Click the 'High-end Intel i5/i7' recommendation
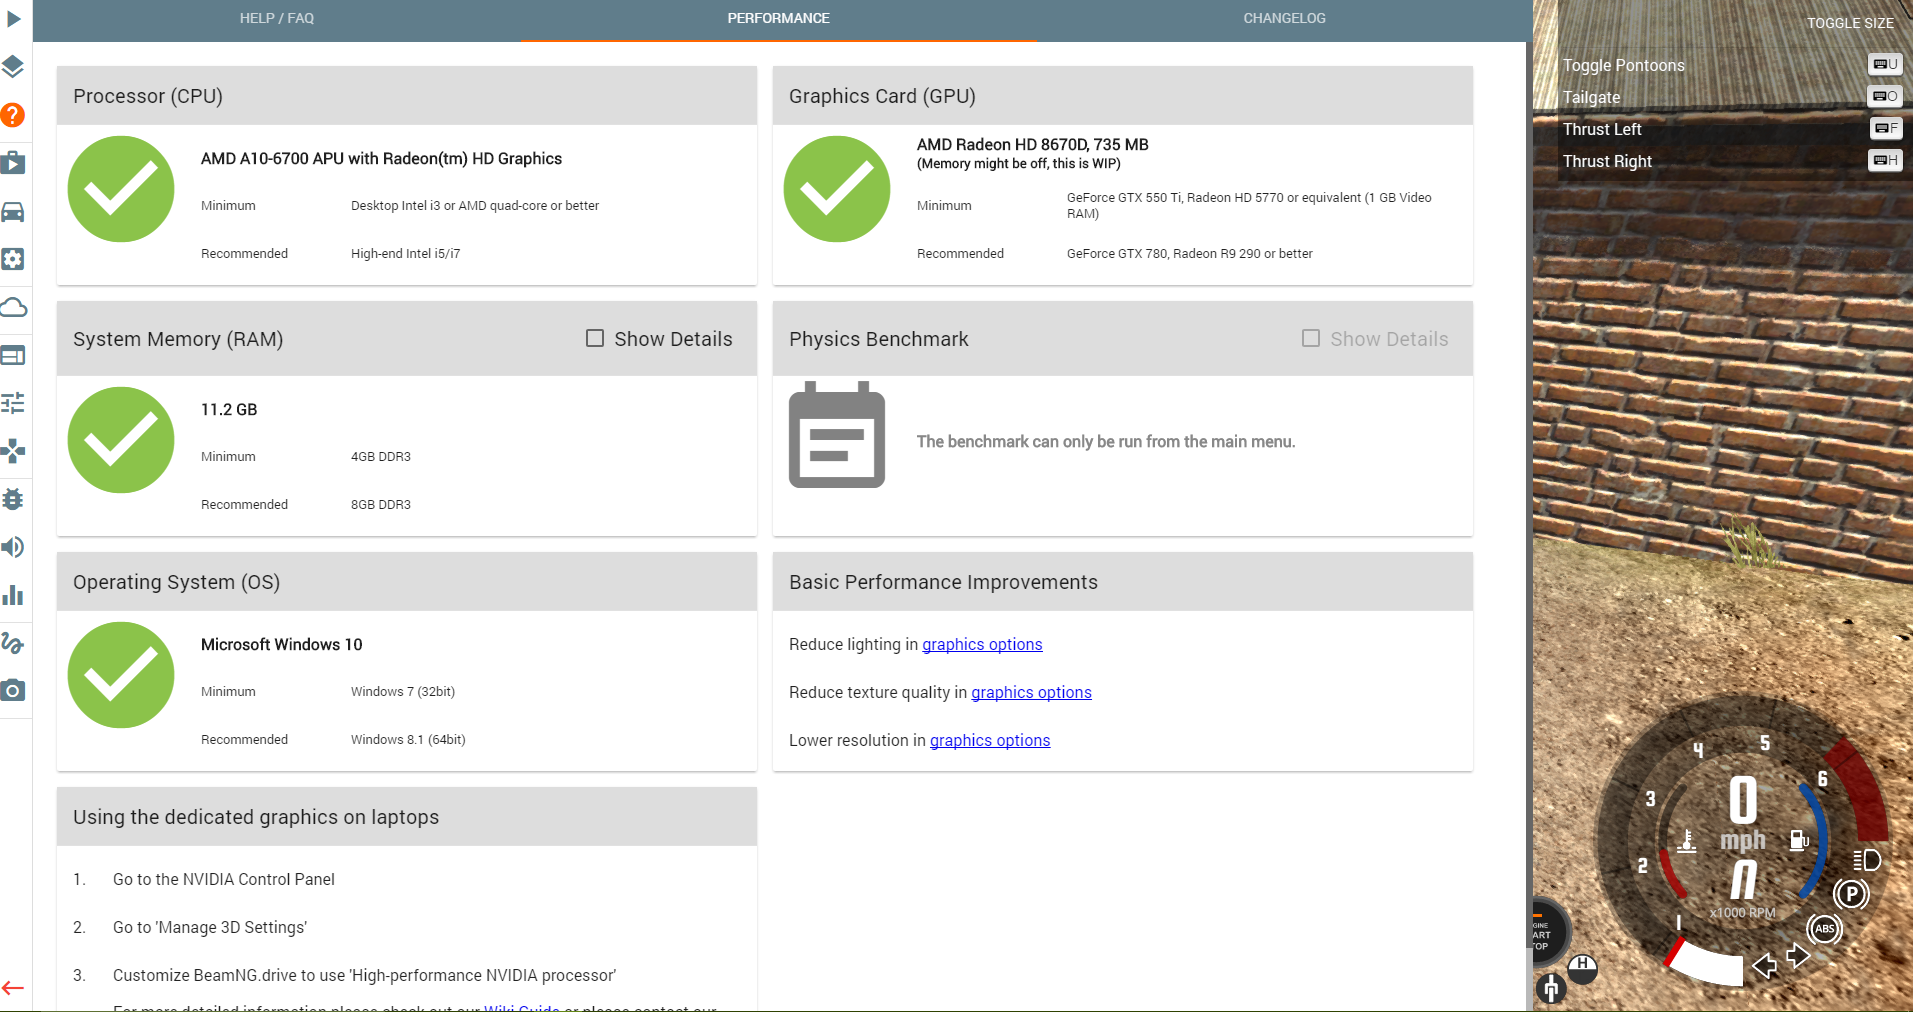The image size is (1913, 1012). click(x=406, y=254)
